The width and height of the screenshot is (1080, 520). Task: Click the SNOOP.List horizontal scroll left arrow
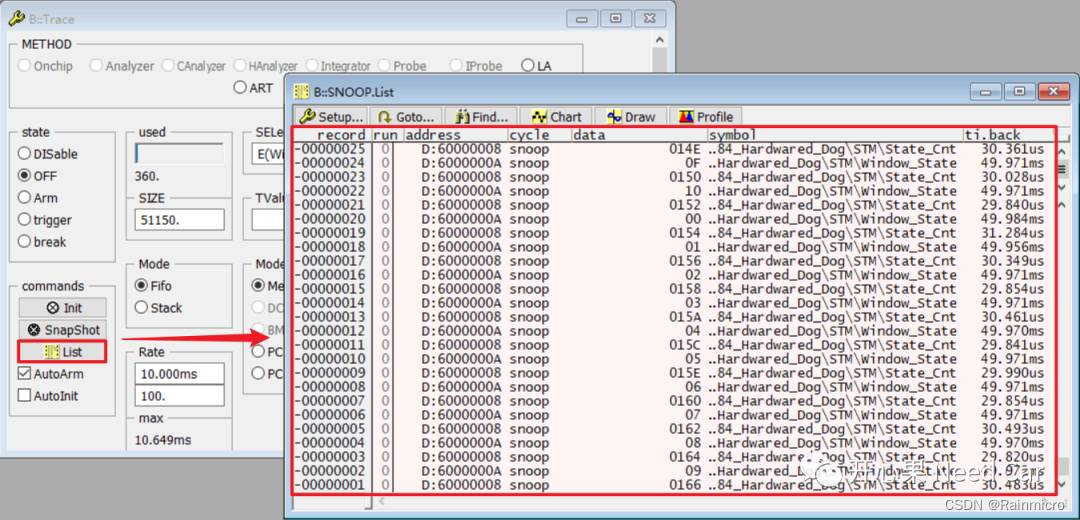pos(381,501)
